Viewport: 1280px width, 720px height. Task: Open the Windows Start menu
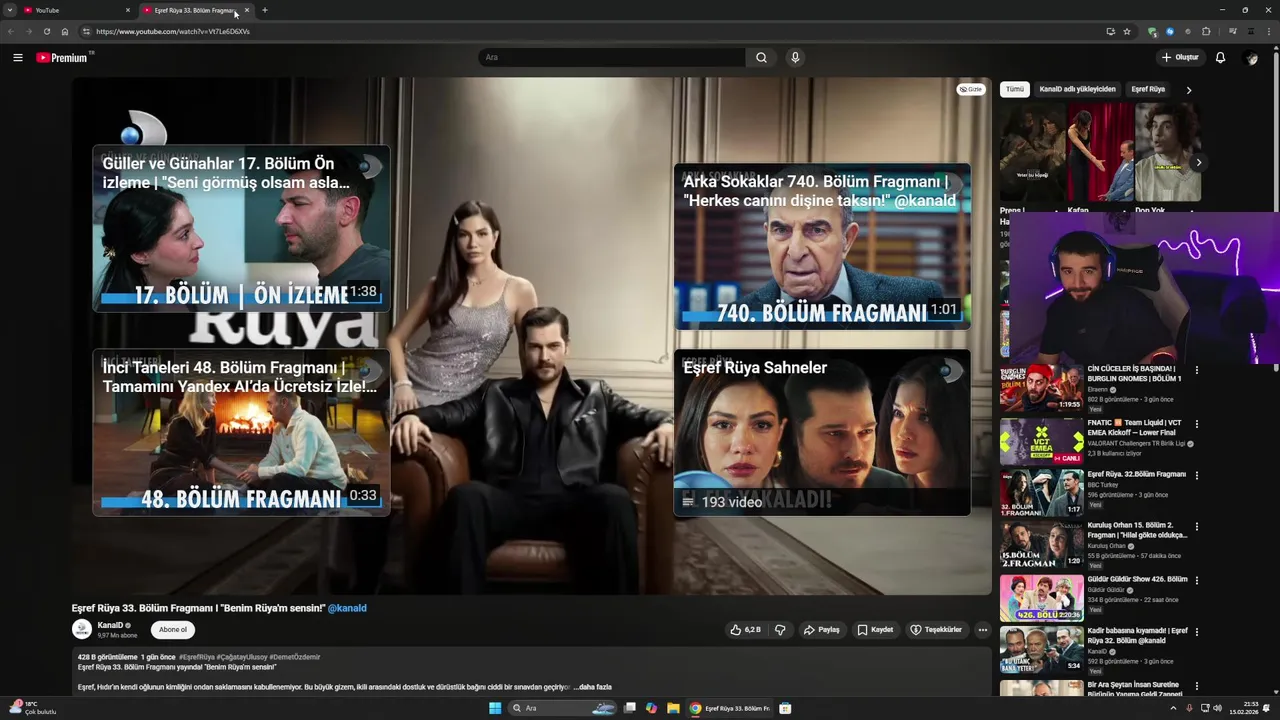[494, 708]
